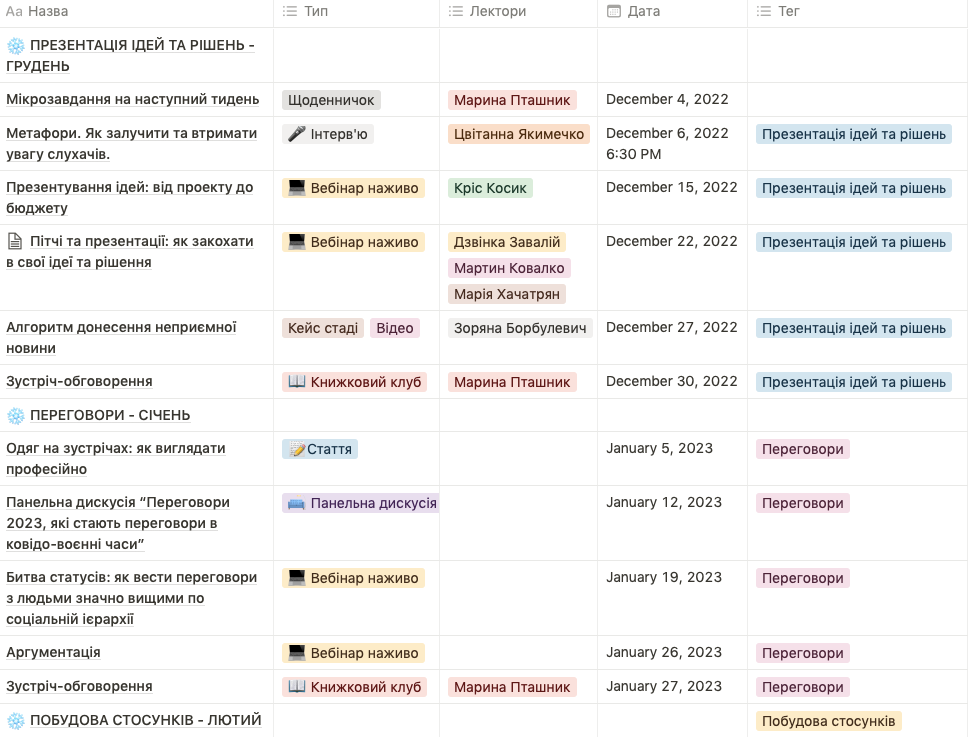Click the list icon in the Лектори header
This screenshot has width=968, height=737.
coord(458,11)
